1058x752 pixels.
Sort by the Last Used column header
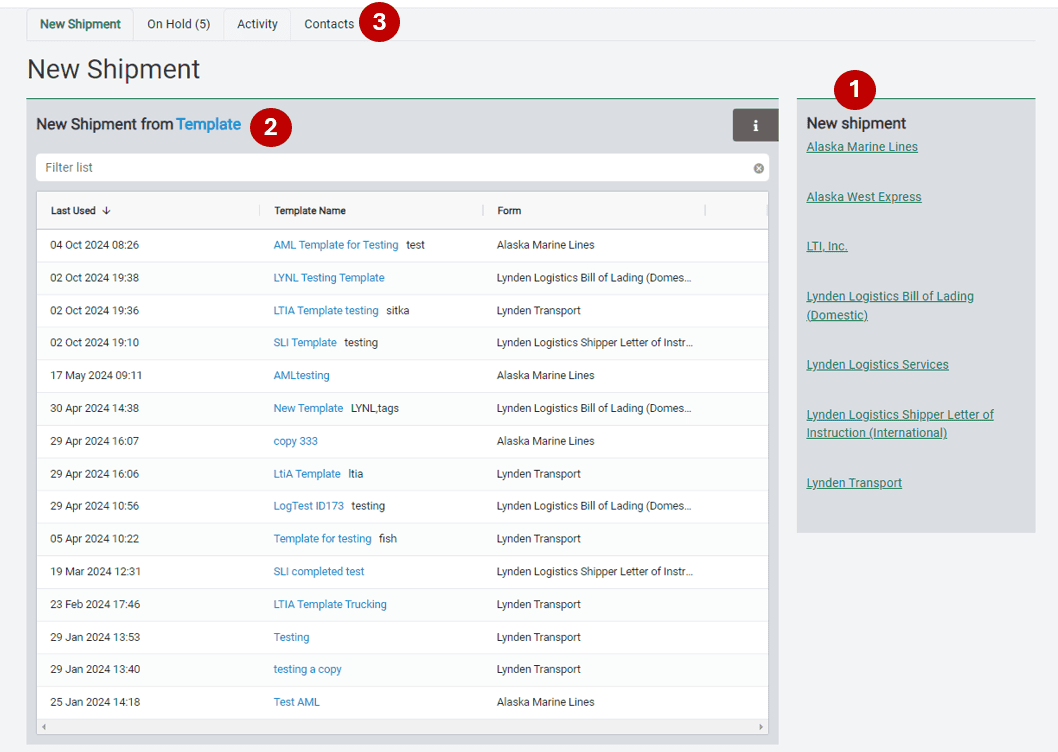tap(74, 211)
